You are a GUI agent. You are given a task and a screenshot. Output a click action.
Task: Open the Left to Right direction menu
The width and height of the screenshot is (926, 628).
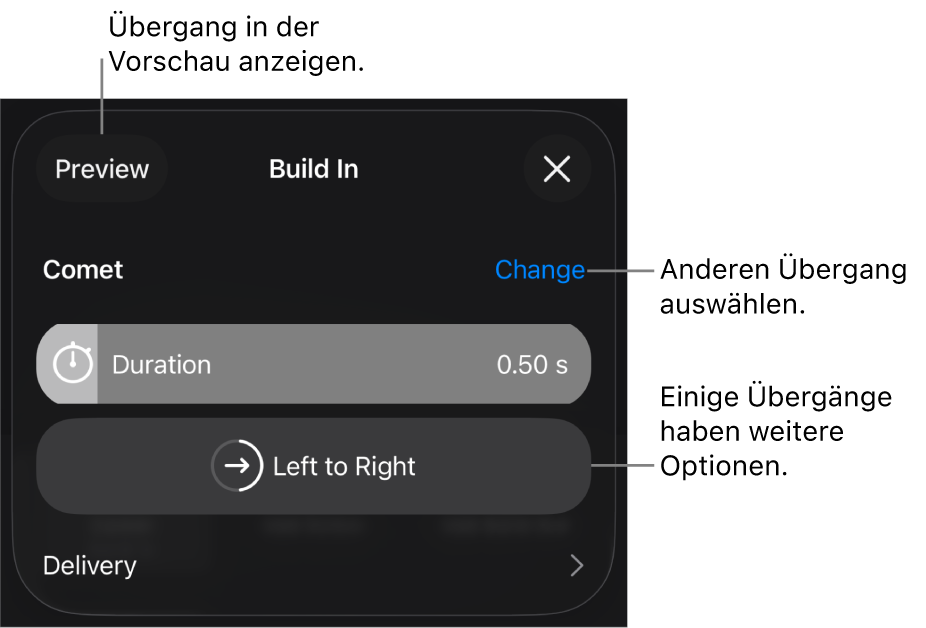(313, 466)
